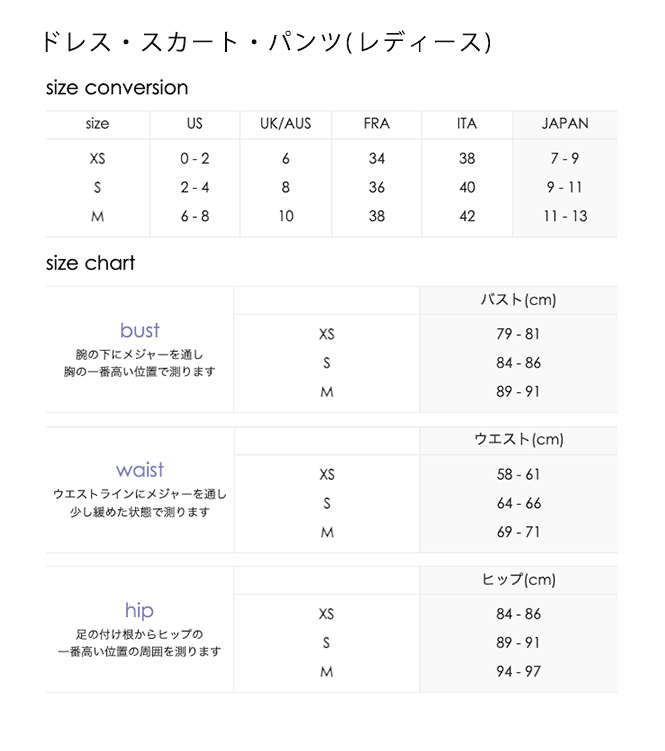Click bust measurement 79 - 81
Screen dimensions: 665x751
point(518,334)
